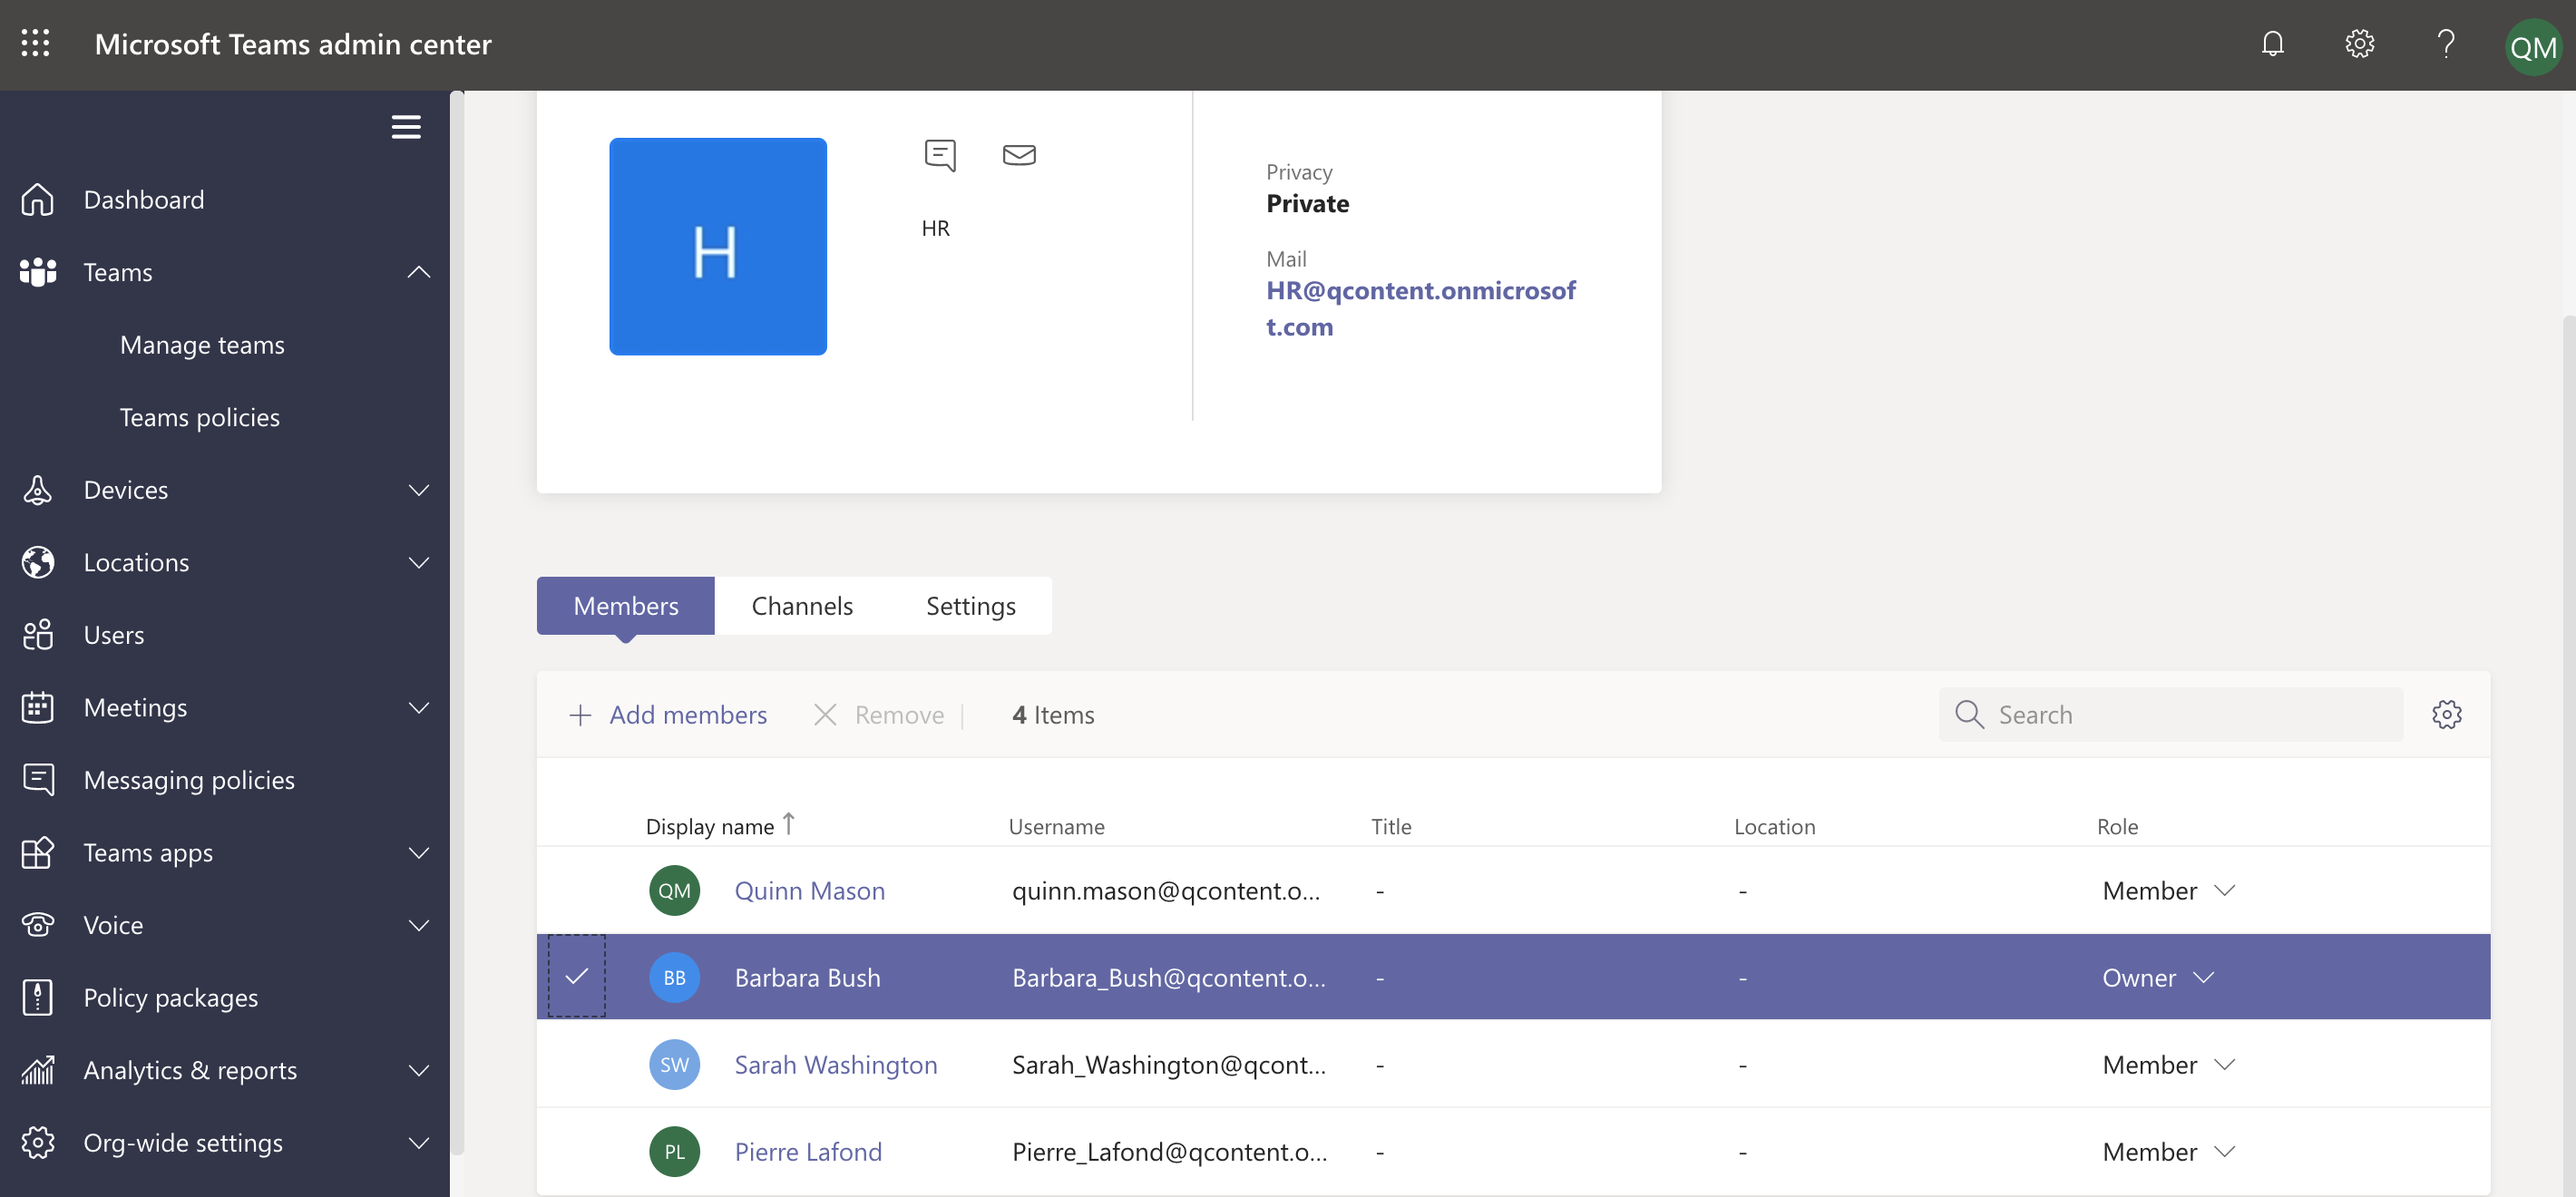Click the settings gear icon in members toolbar
Screen dimensions: 2576x1197
(x=2446, y=713)
